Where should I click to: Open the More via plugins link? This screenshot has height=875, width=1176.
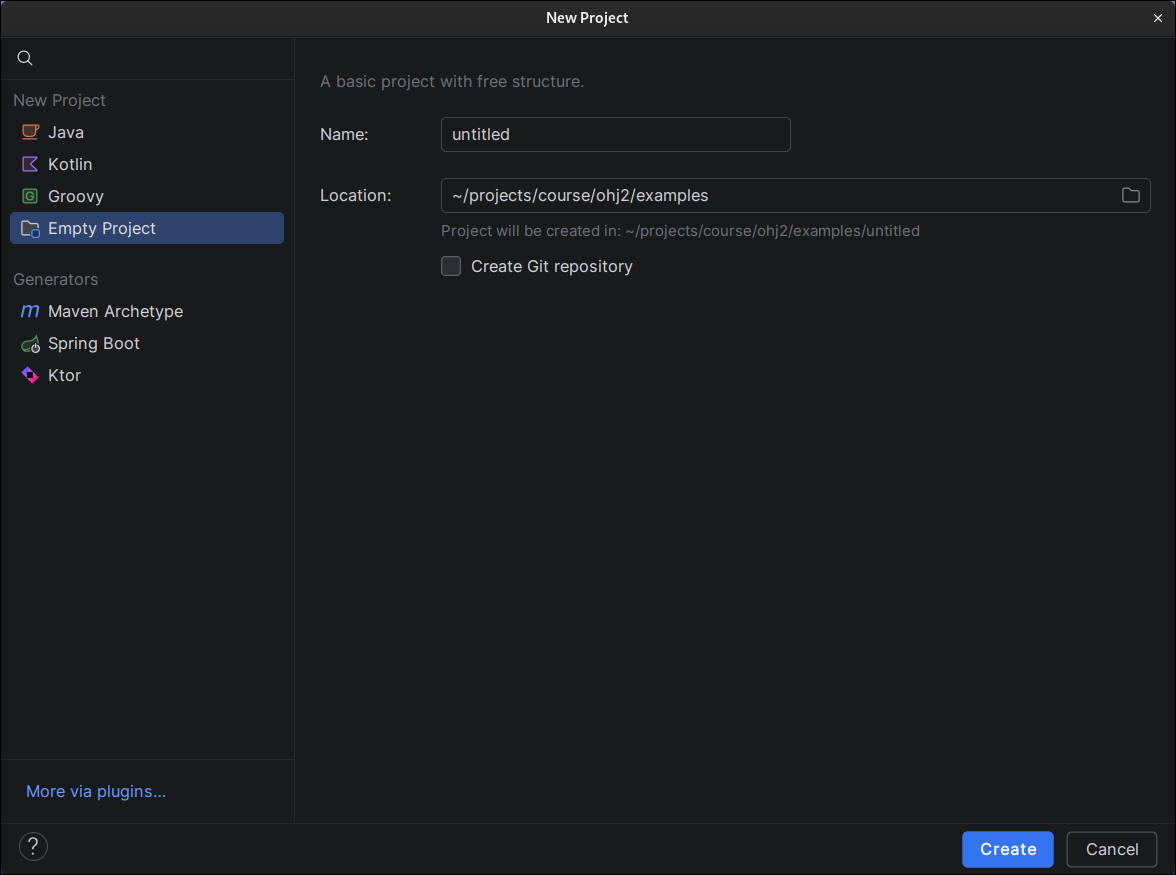96,791
